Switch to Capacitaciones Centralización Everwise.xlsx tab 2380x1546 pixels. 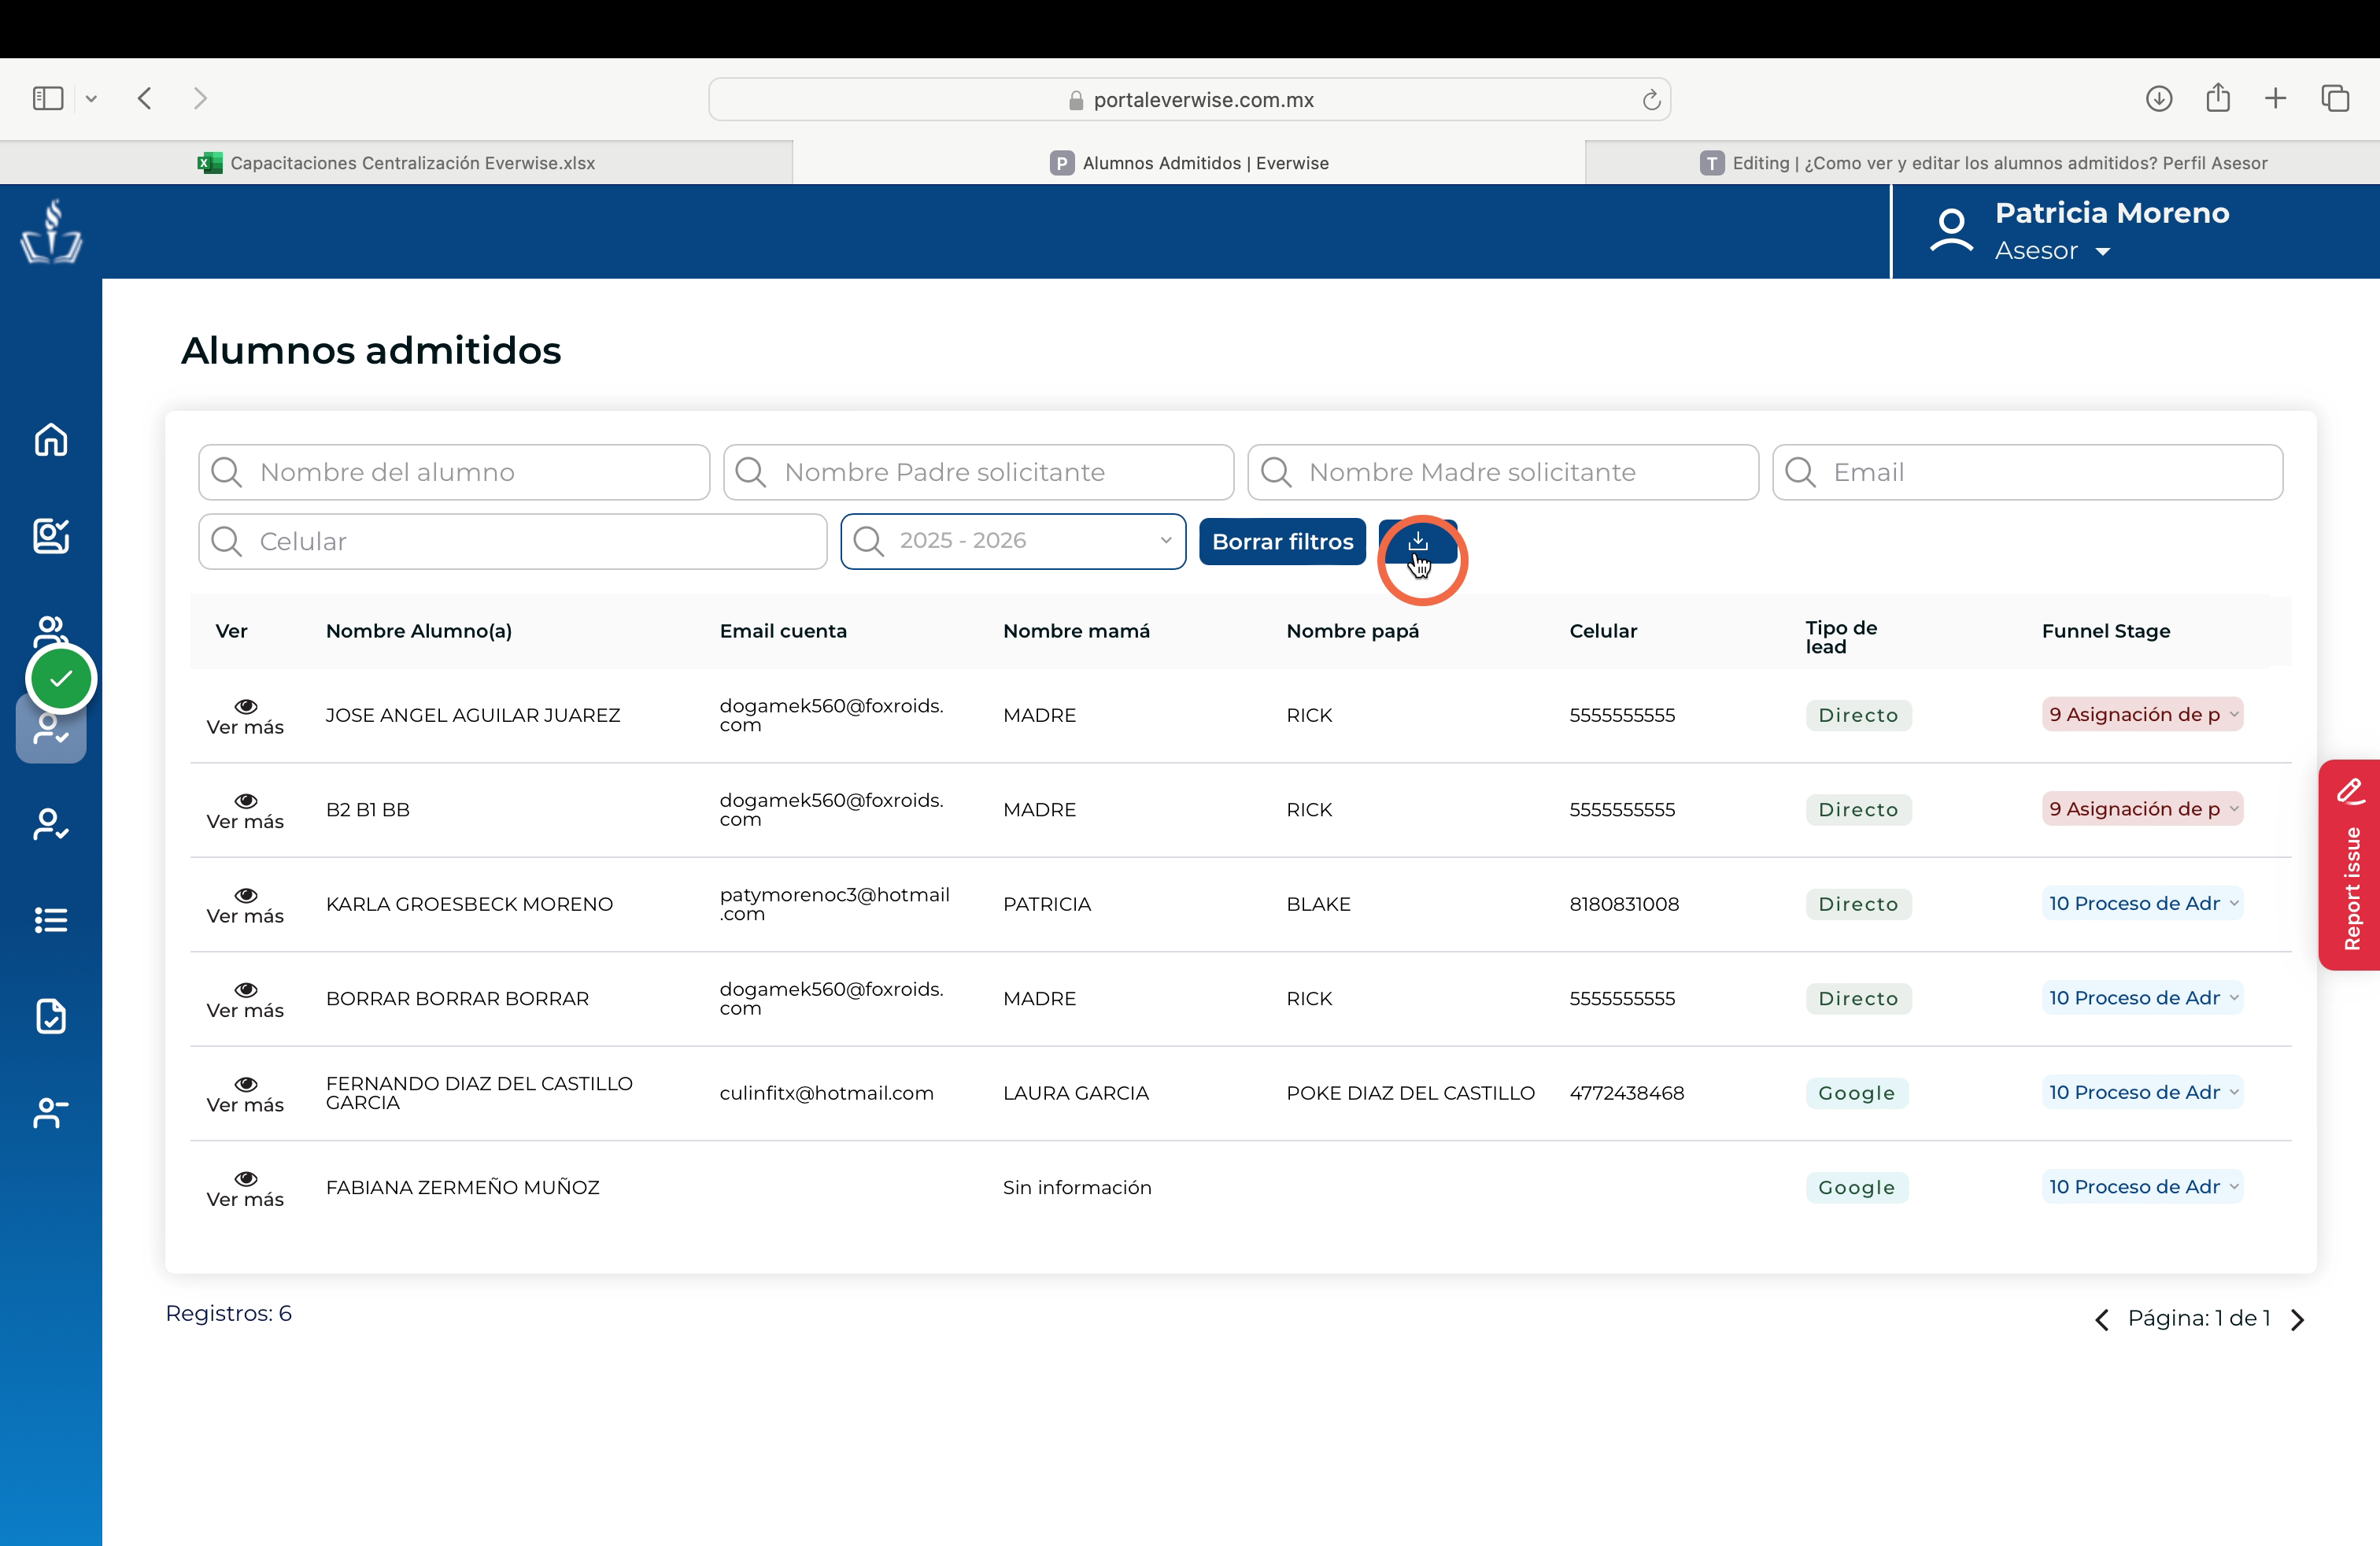396,163
